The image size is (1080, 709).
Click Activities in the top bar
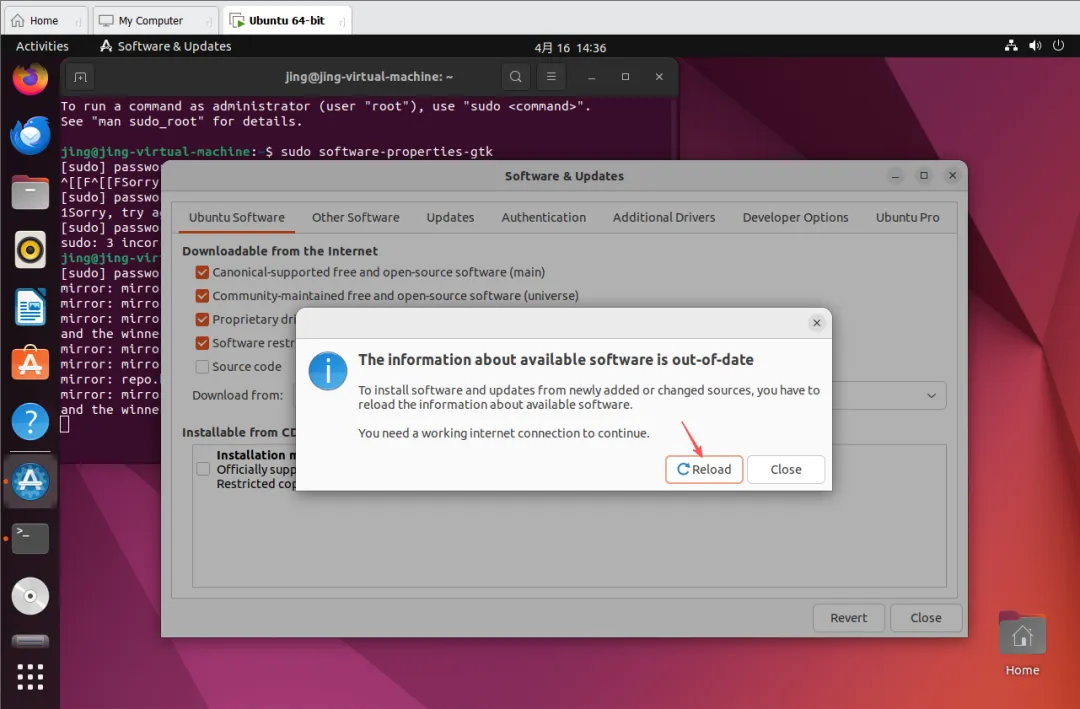coord(42,46)
